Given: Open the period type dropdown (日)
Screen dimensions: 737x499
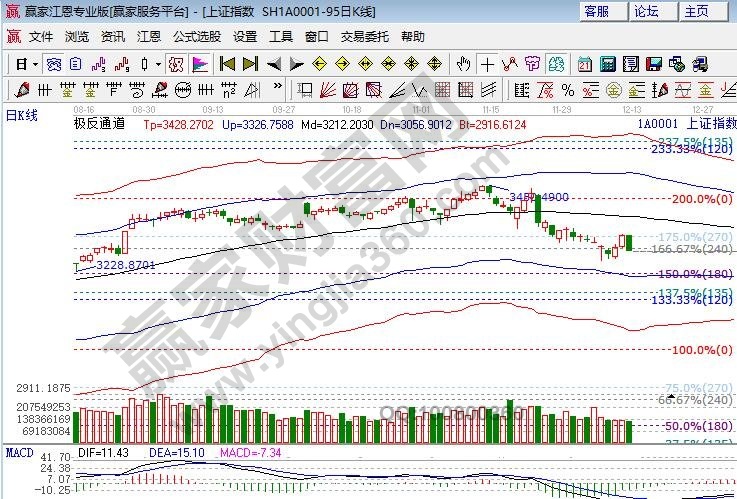Looking at the screenshot, I should tap(26, 64).
